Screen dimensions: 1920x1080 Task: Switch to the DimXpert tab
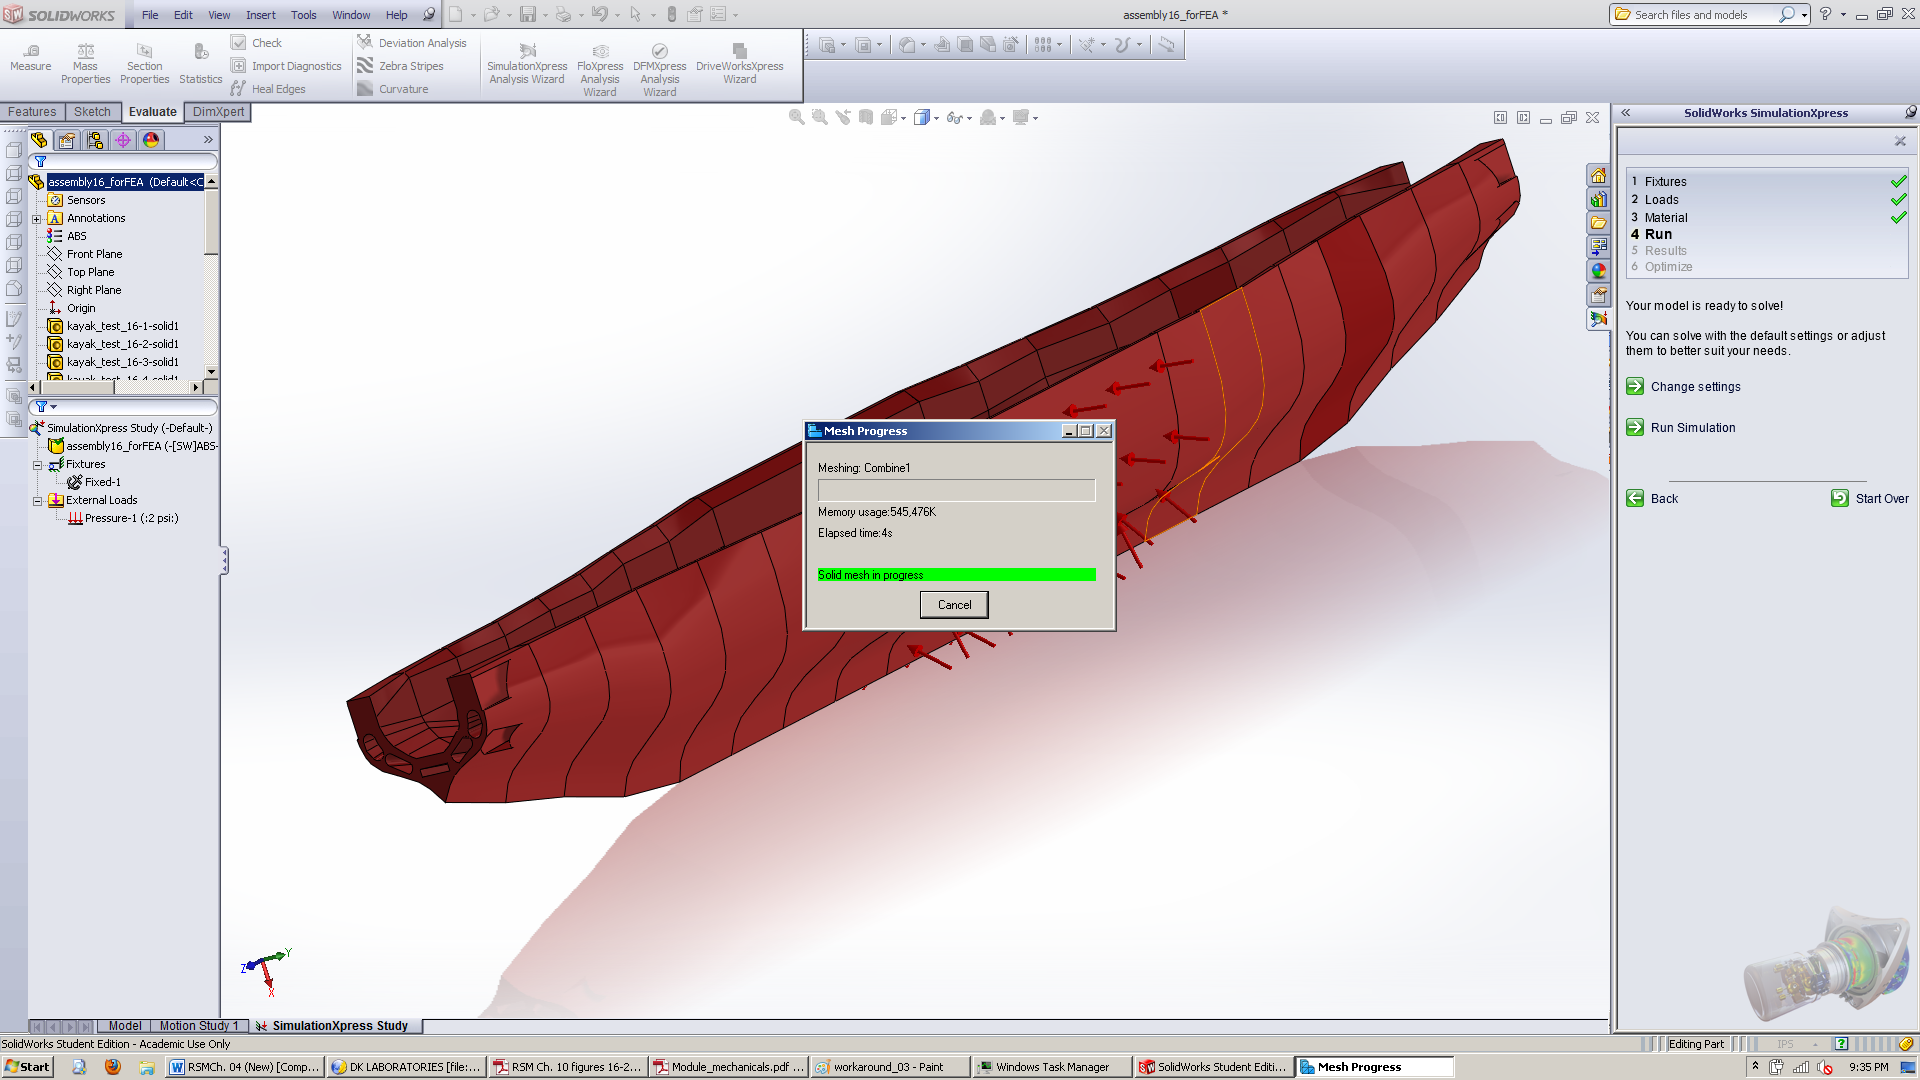[x=218, y=112]
